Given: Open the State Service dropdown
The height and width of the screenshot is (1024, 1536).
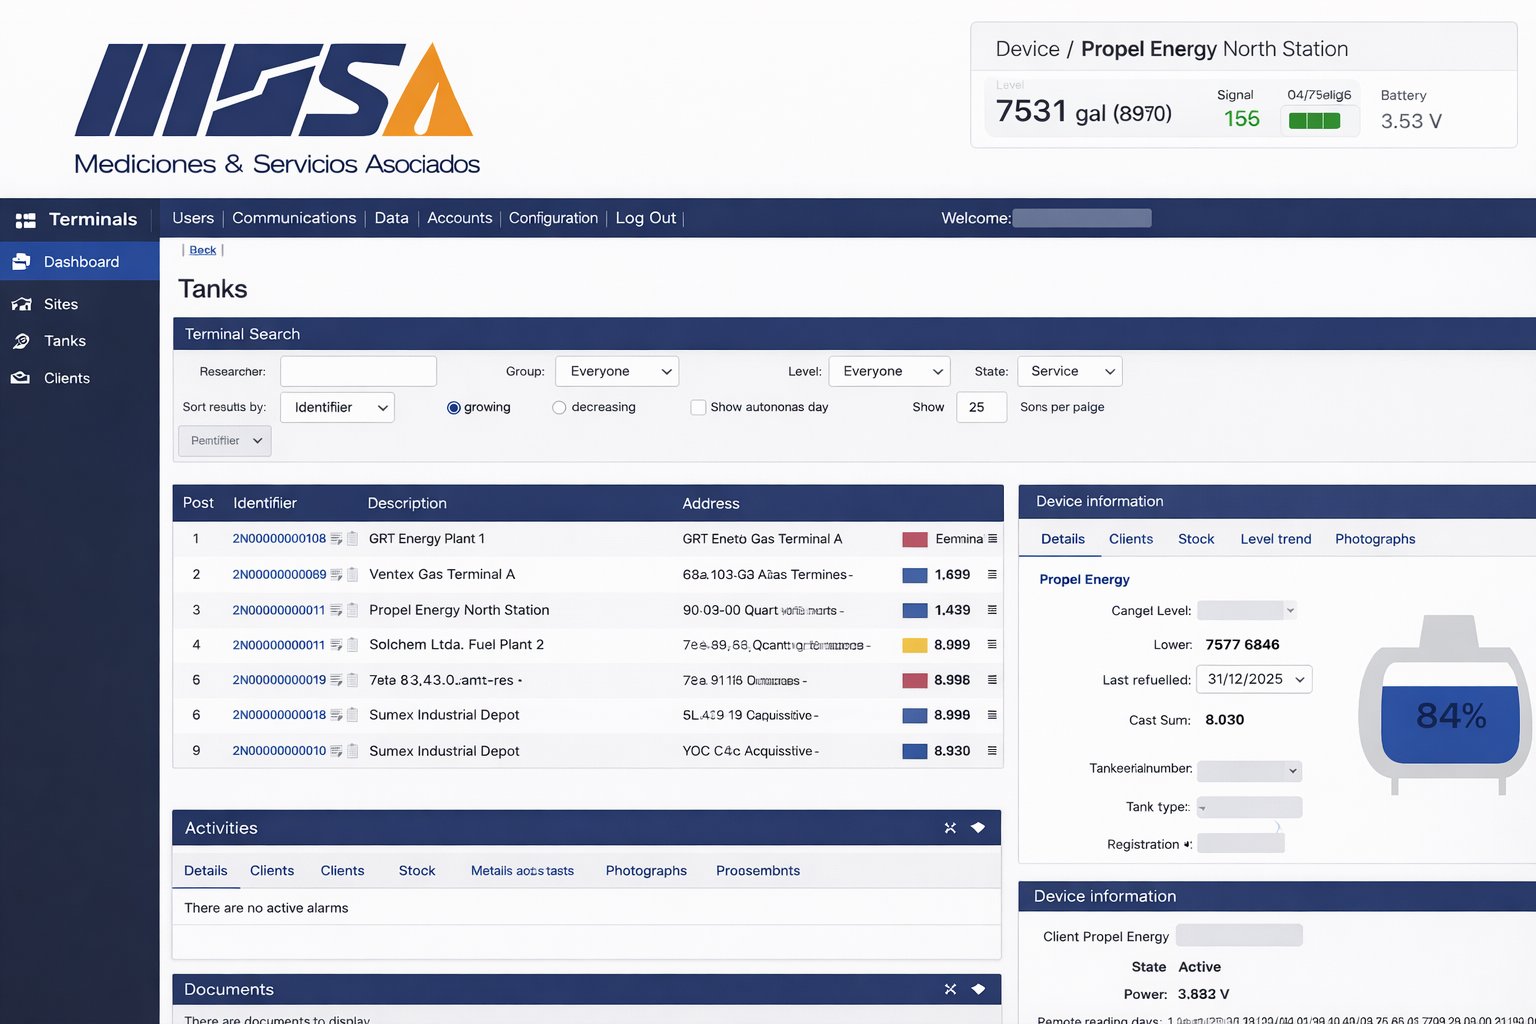Looking at the screenshot, I should pos(1069,371).
